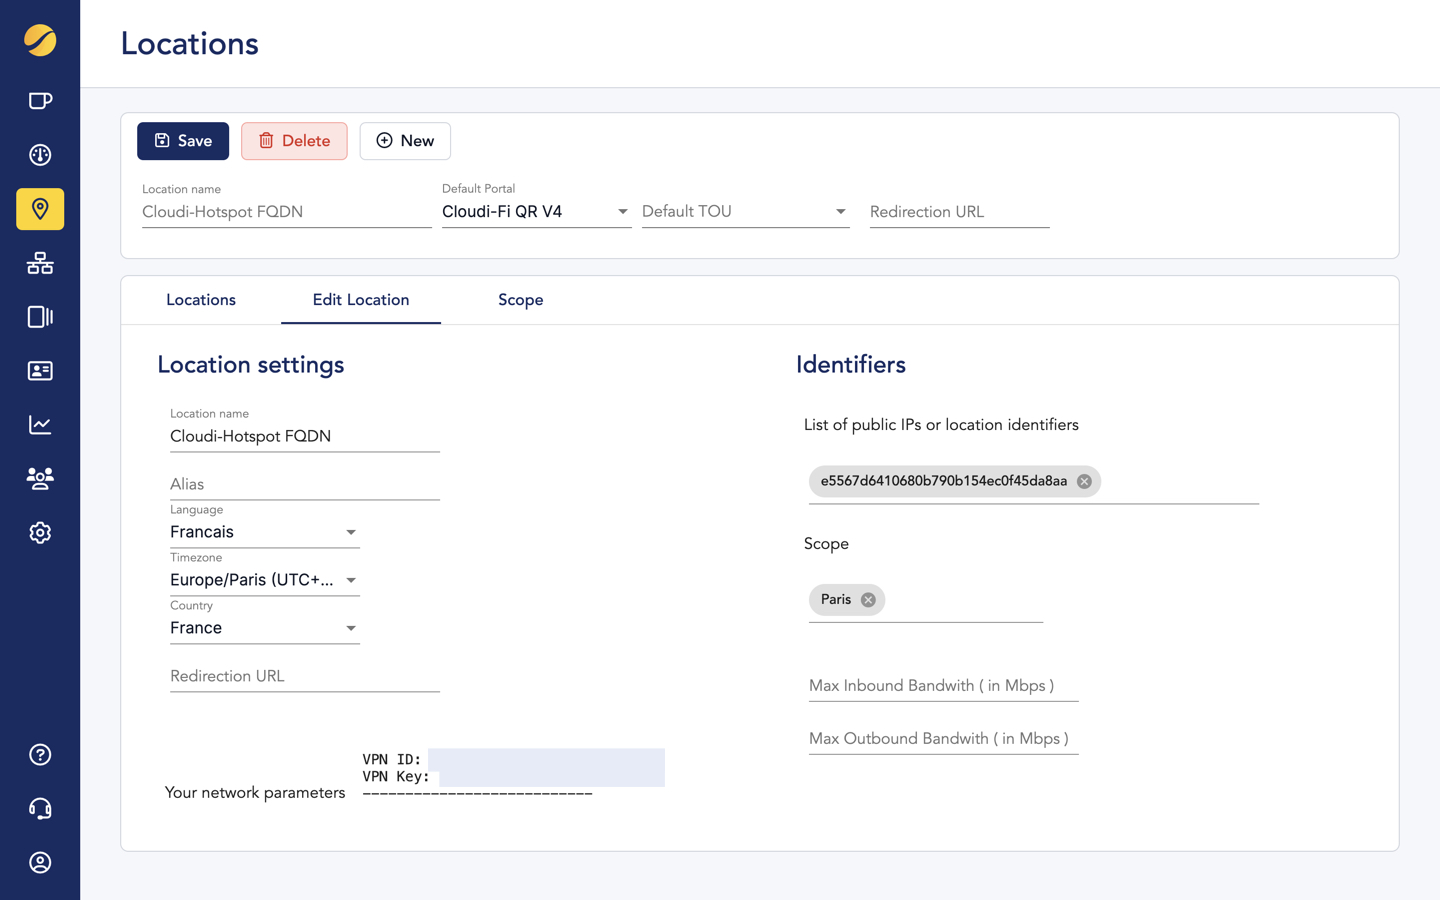Contact support via the headset icon
Image resolution: width=1440 pixels, height=900 pixels.
(x=40, y=808)
